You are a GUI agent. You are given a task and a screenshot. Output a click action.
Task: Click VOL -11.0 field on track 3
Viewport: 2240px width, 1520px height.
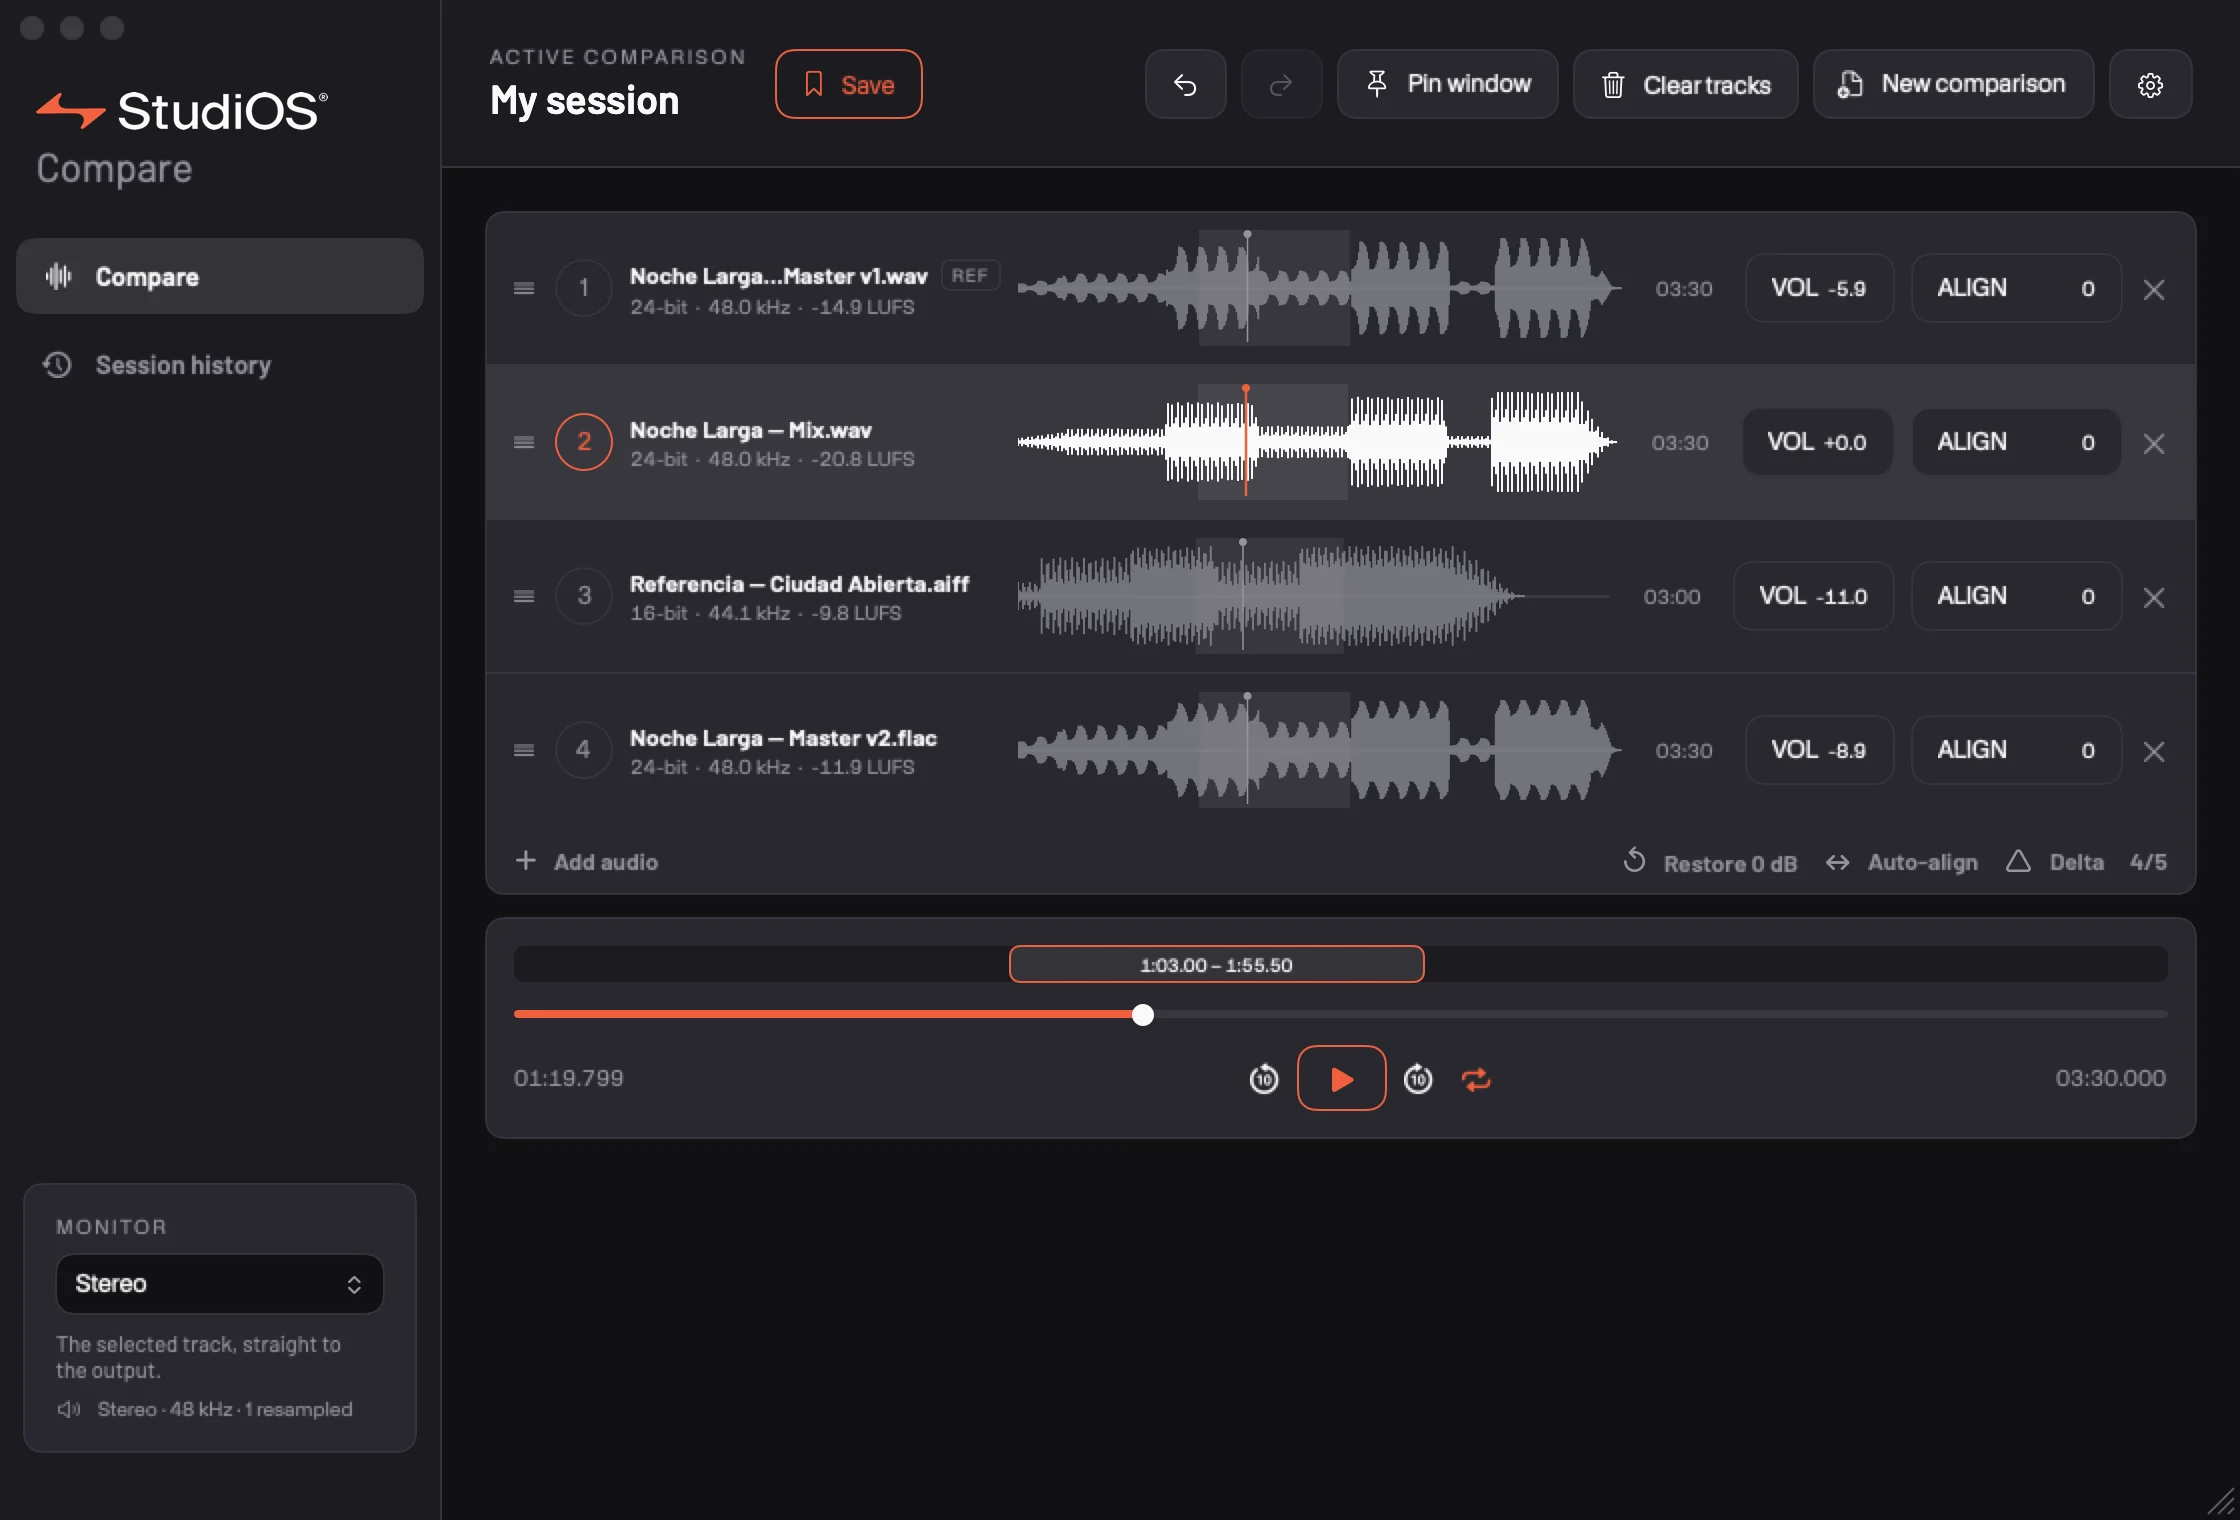[x=1813, y=596]
